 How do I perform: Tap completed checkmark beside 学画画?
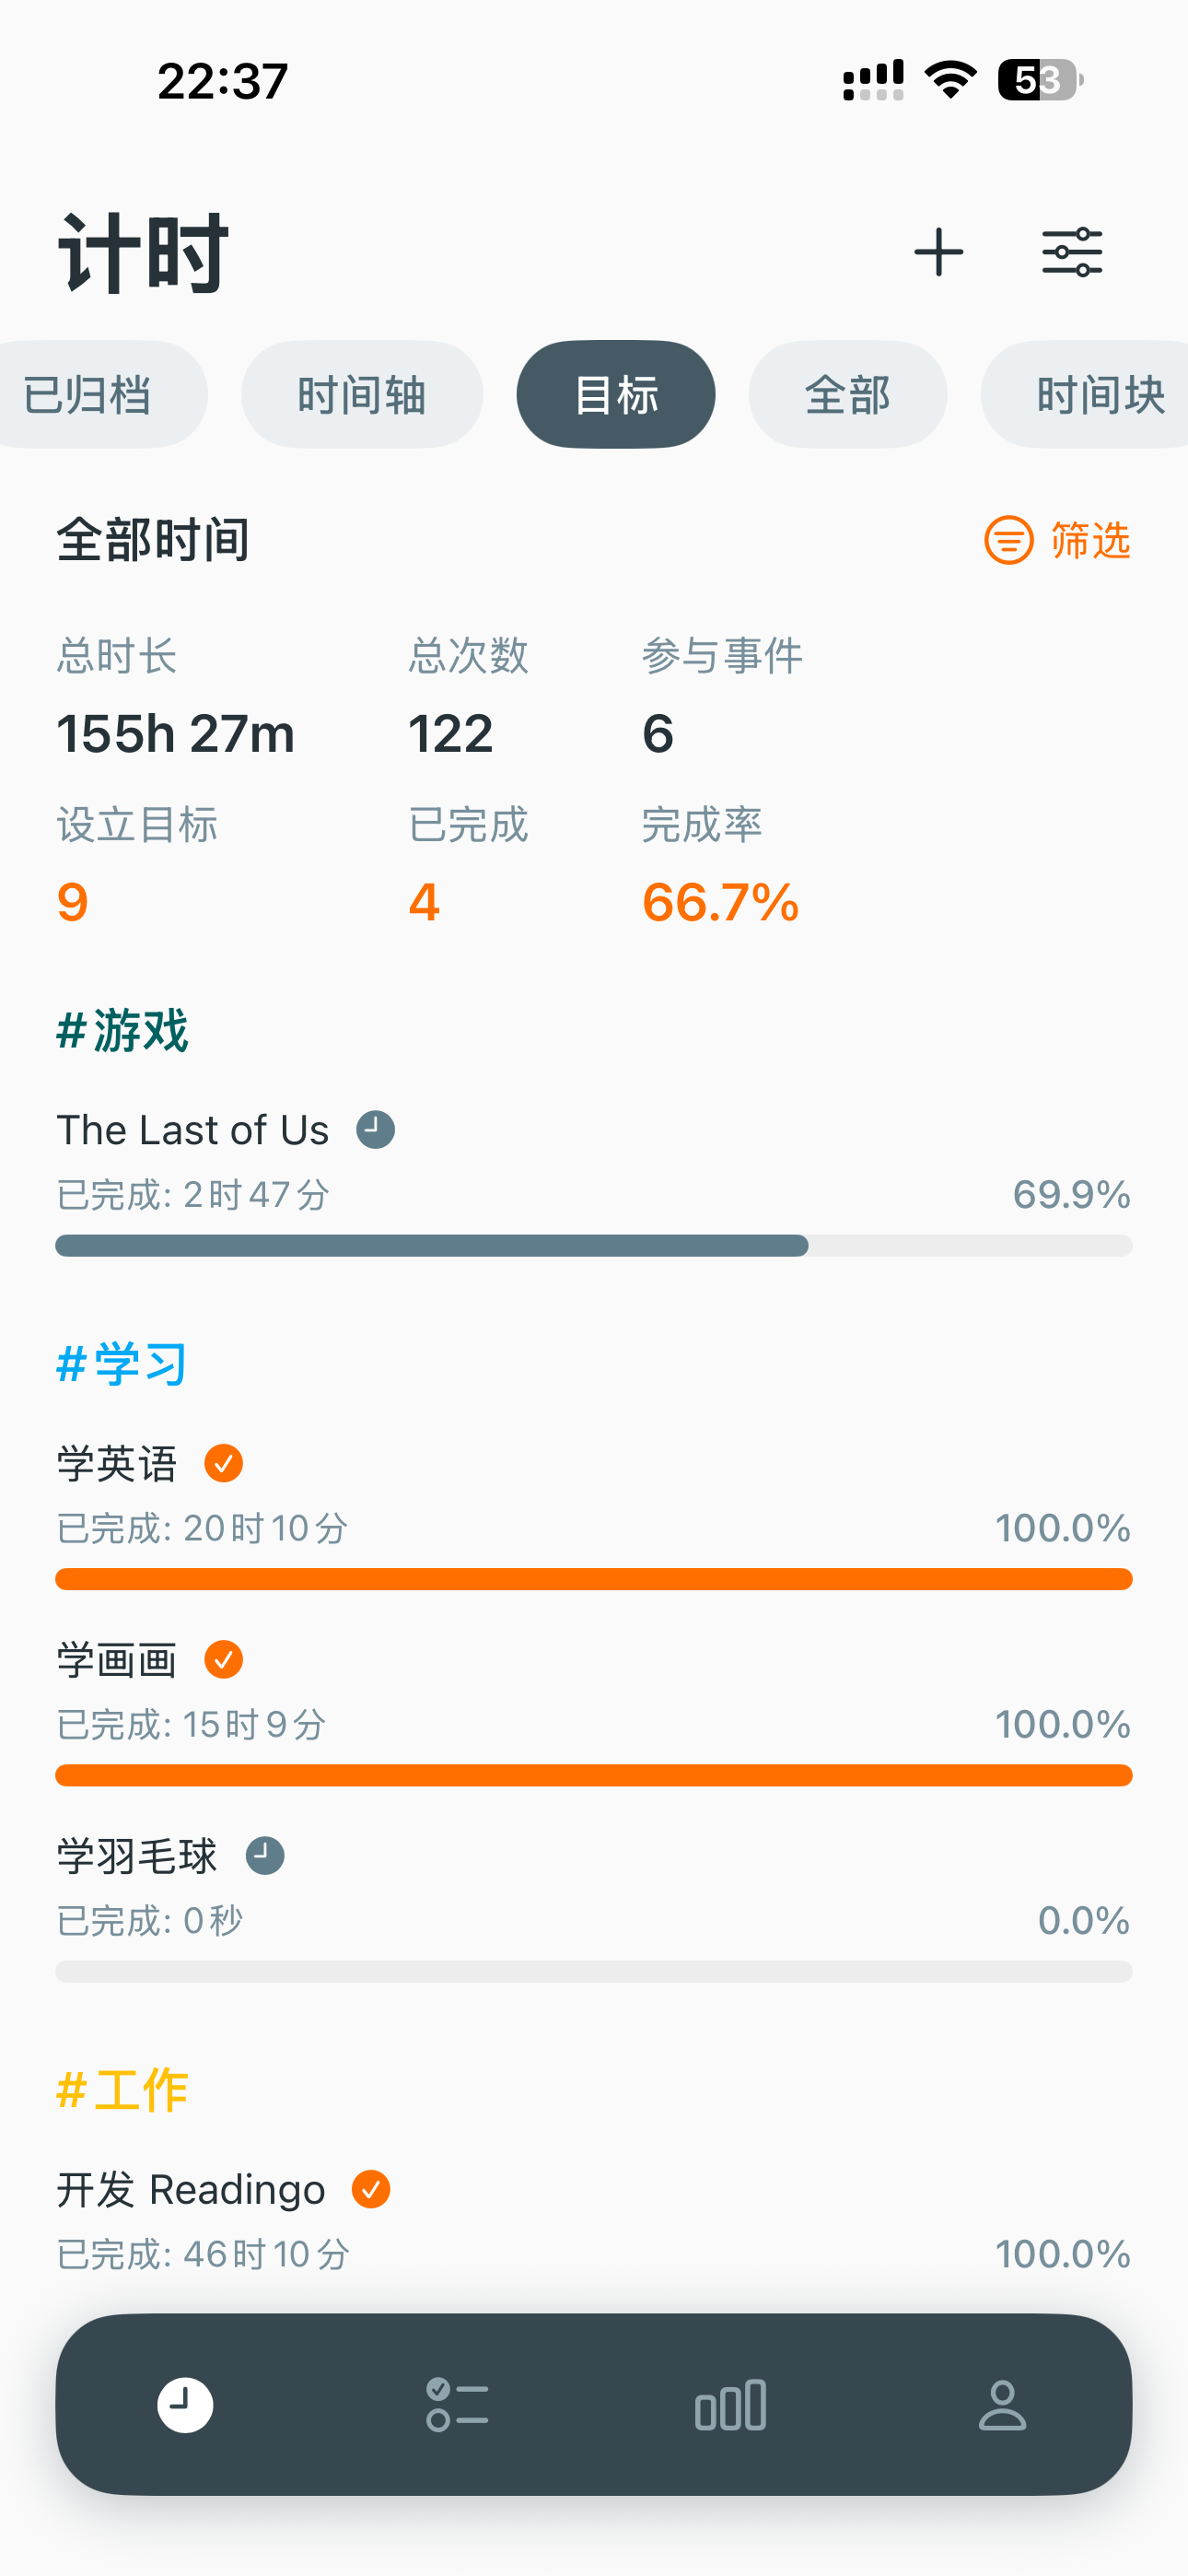pos(223,1660)
